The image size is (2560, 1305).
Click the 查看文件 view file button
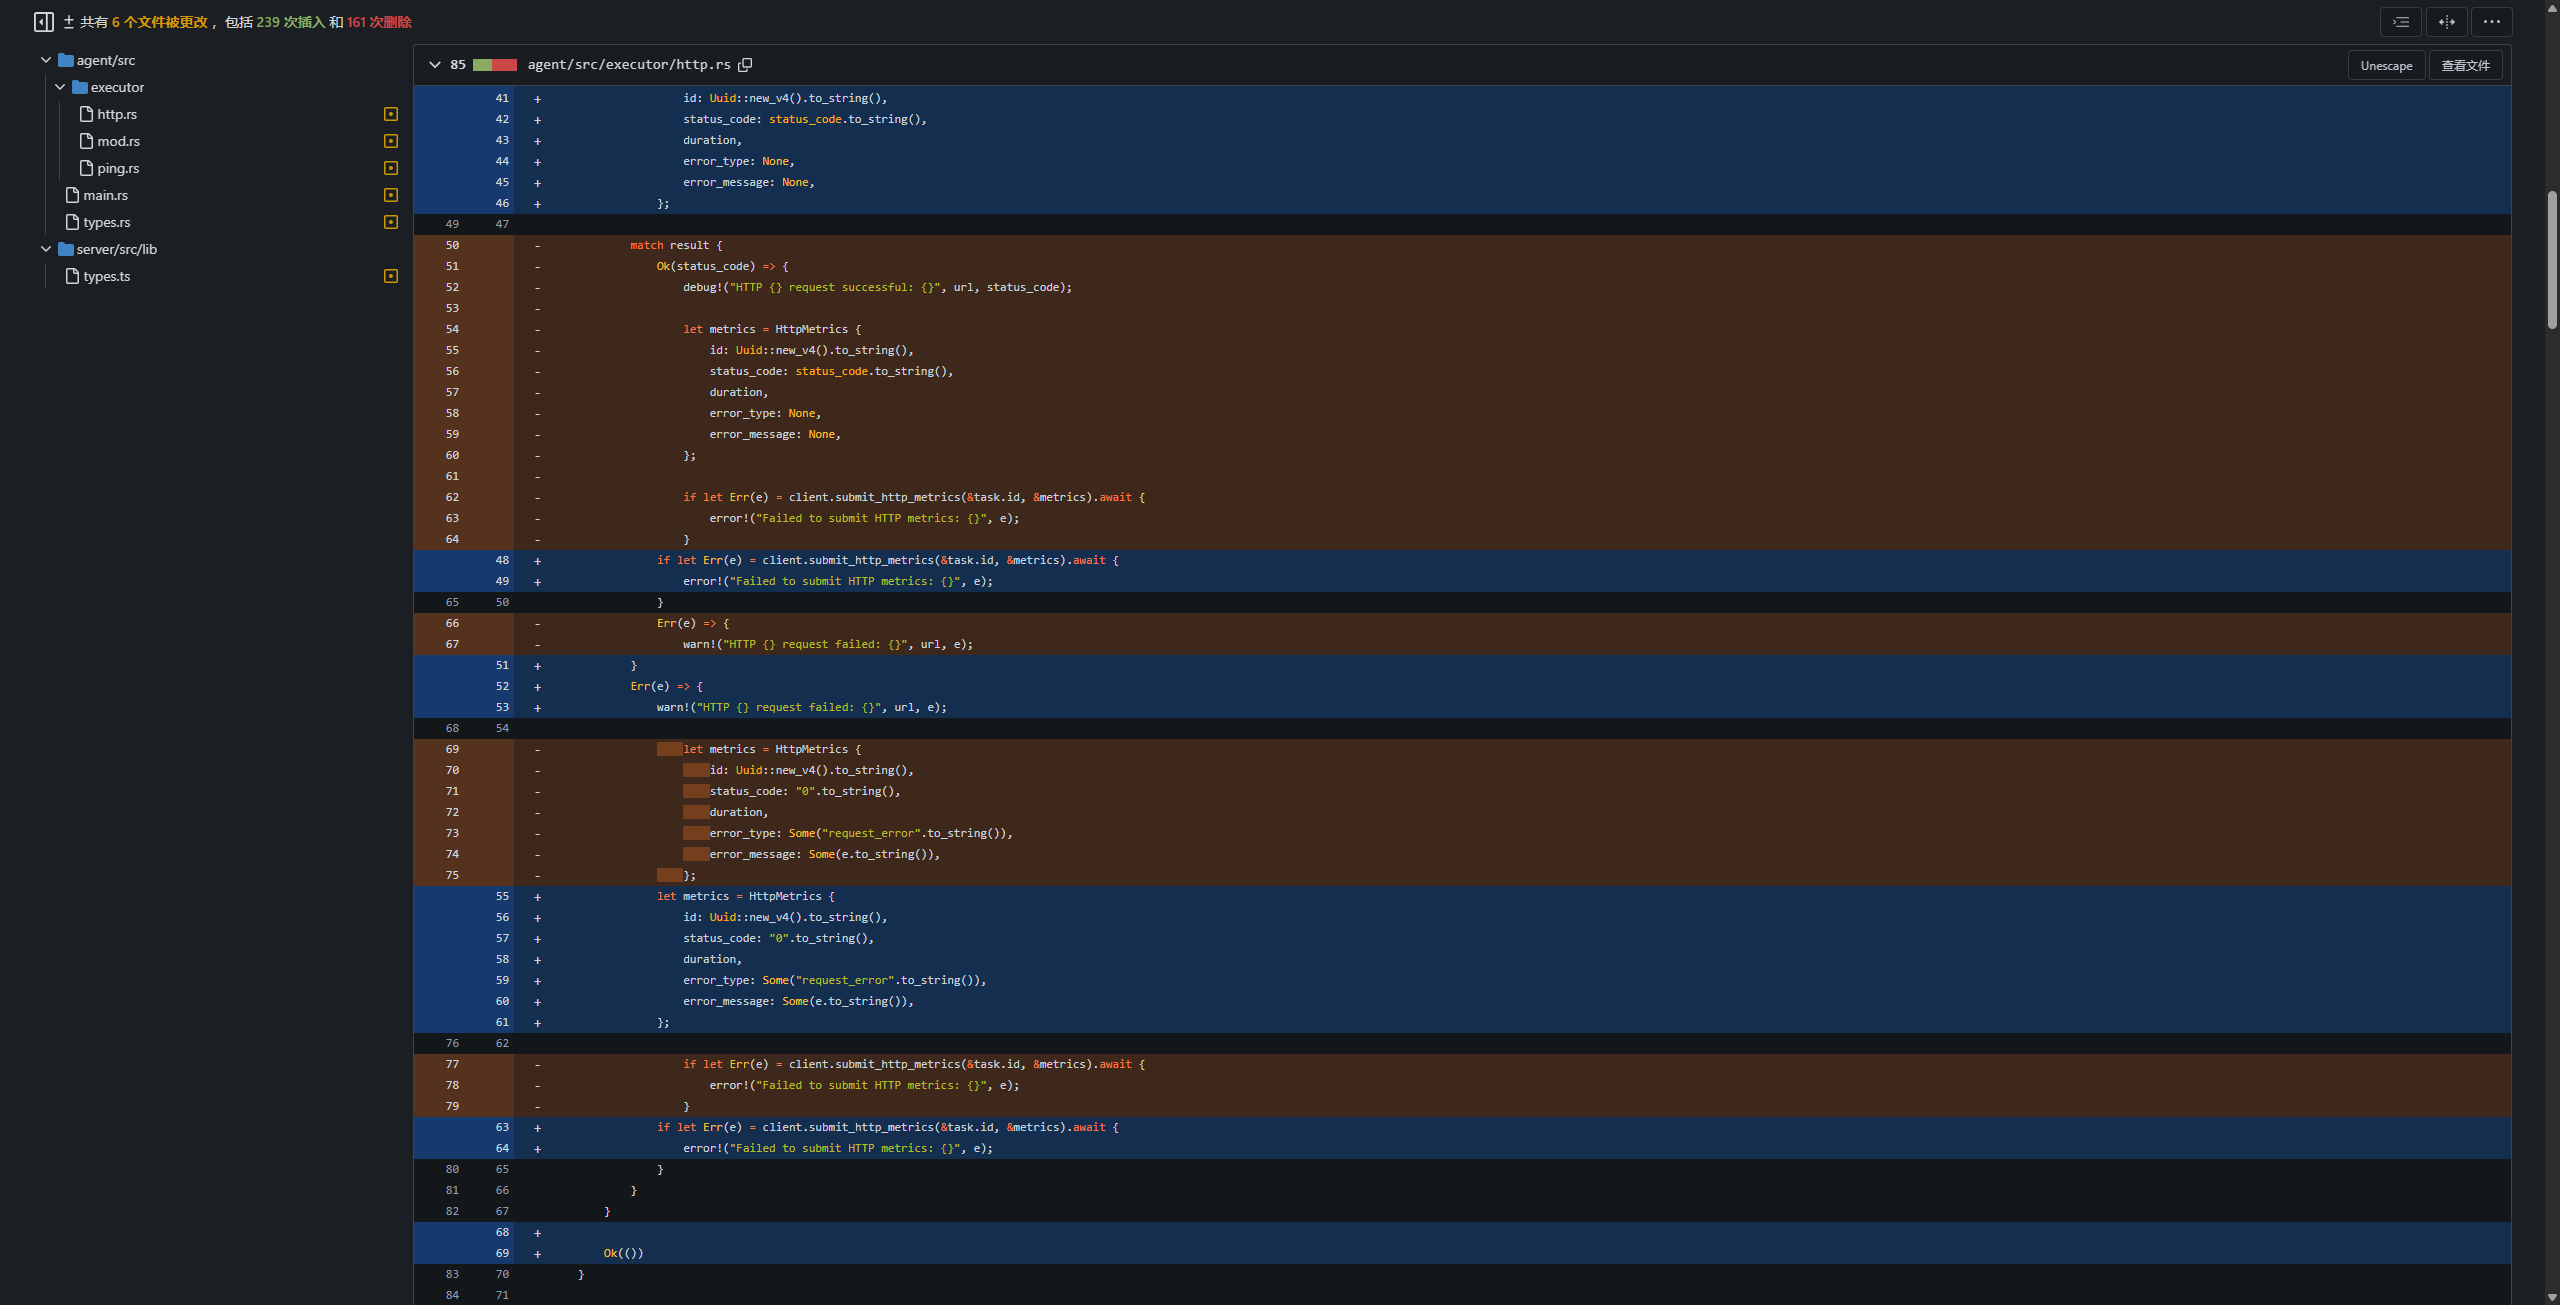click(x=2465, y=65)
